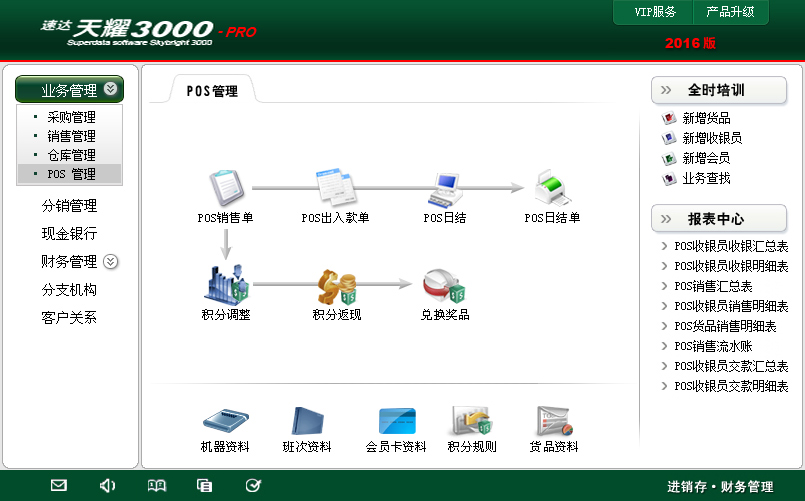
Task: Open the POS销售流水账 report
Action: point(713,346)
